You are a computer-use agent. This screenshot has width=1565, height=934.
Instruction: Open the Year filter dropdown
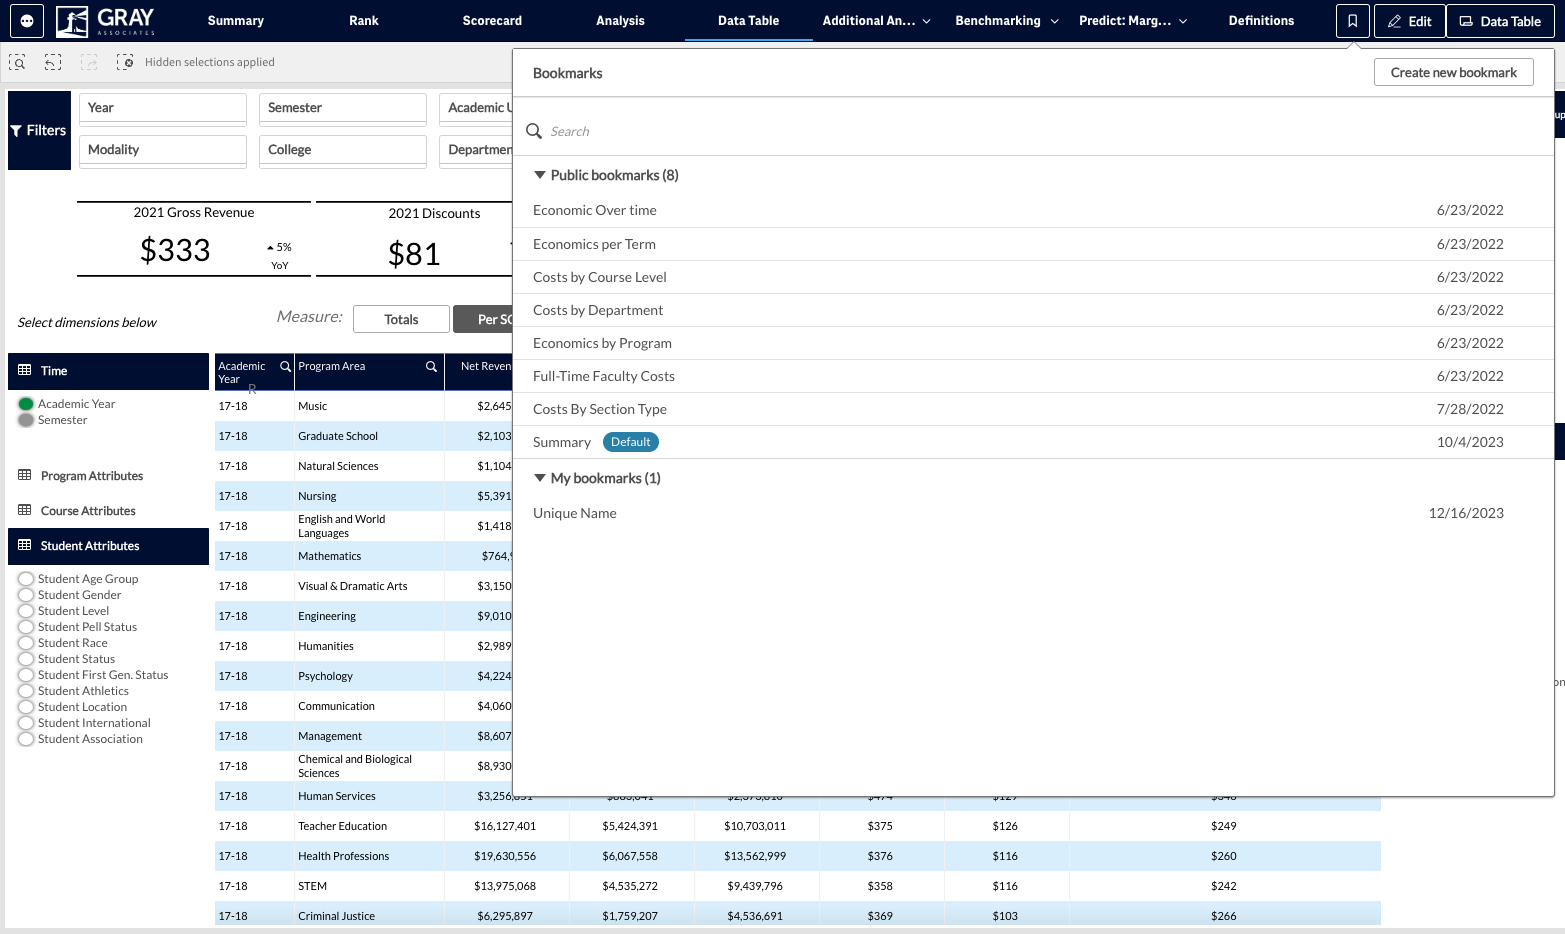click(x=163, y=108)
